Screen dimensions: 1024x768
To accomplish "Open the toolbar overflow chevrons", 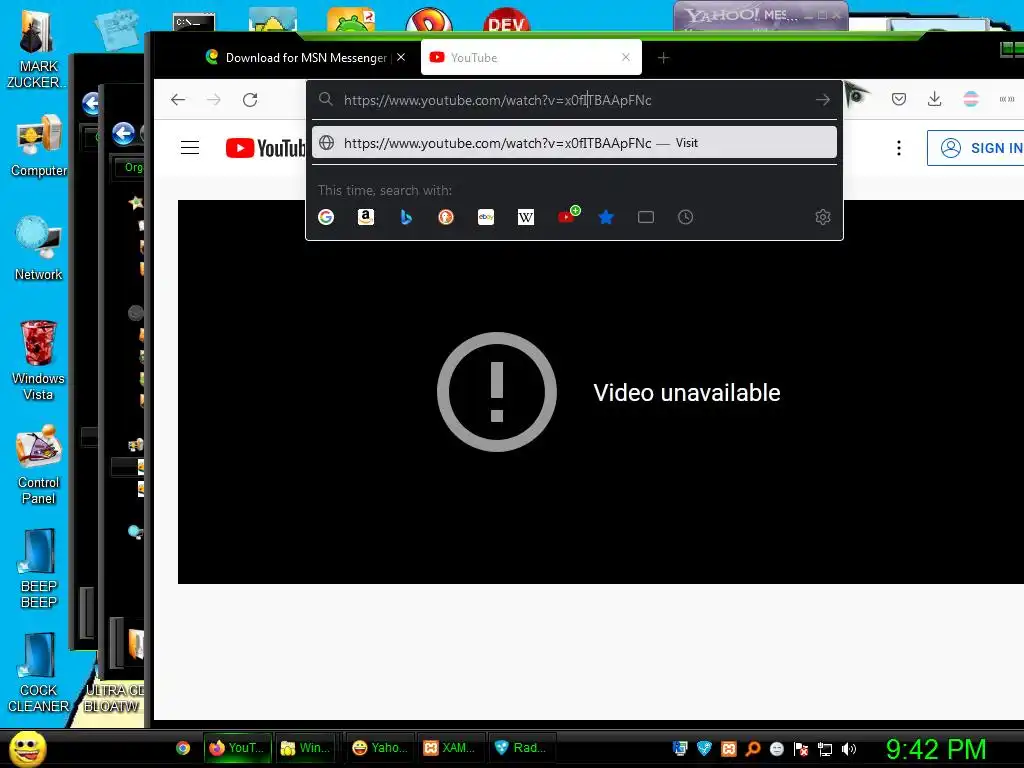I will pyautogui.click(x=1006, y=99).
